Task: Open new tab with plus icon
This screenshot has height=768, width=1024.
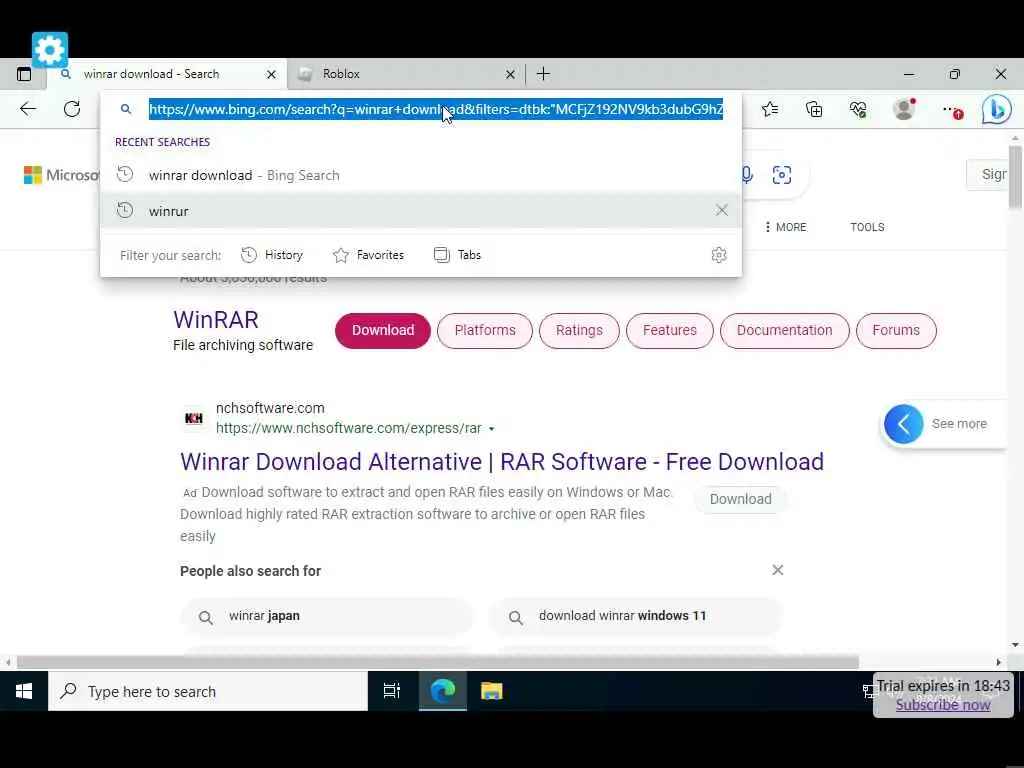Action: coord(543,74)
